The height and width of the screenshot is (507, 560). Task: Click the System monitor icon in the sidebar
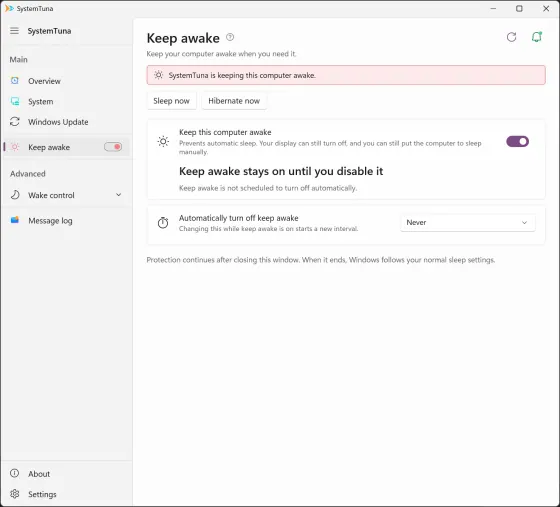click(x=15, y=101)
